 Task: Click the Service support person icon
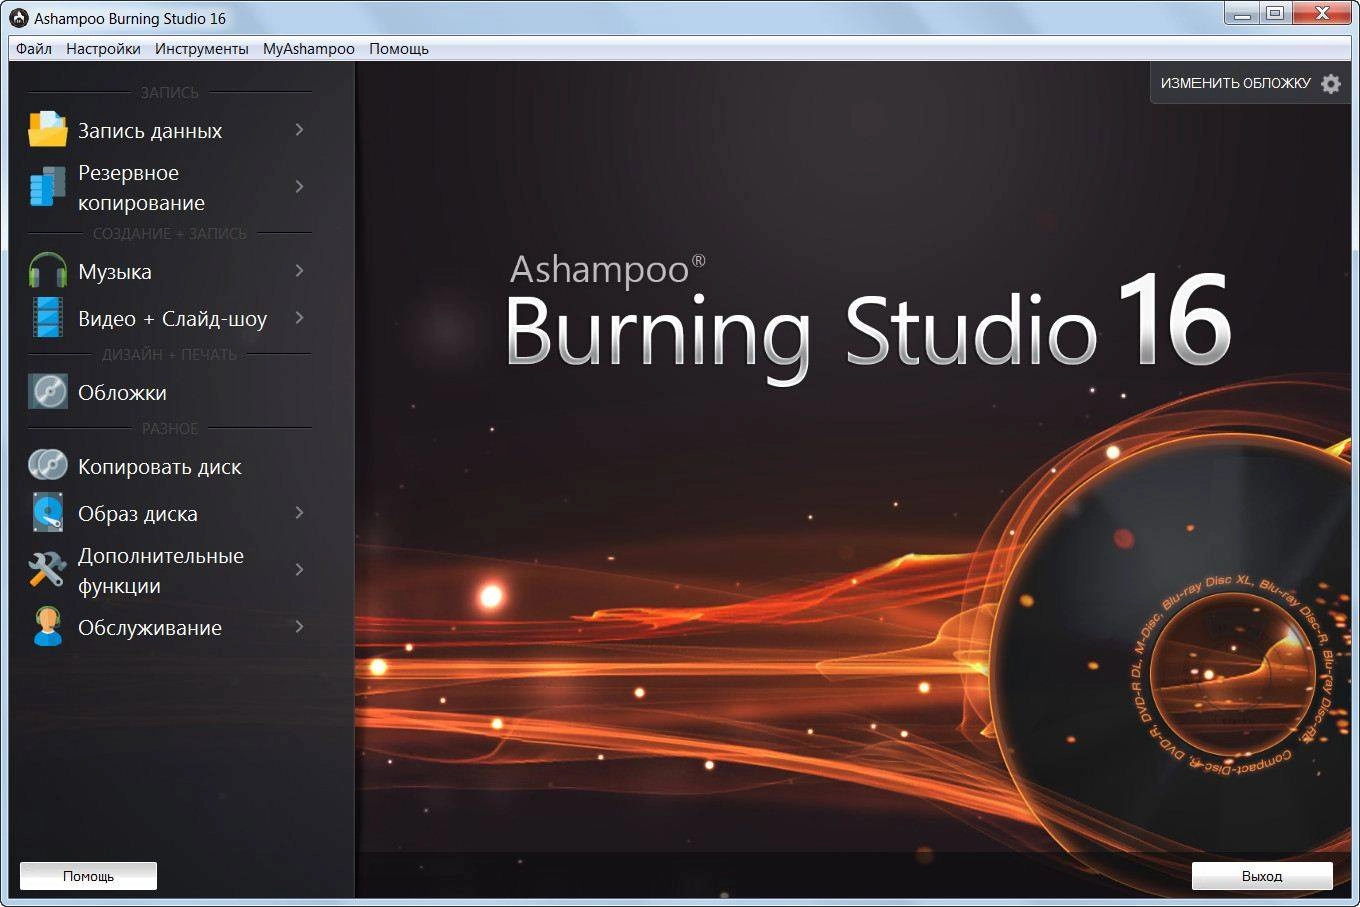click(47, 627)
